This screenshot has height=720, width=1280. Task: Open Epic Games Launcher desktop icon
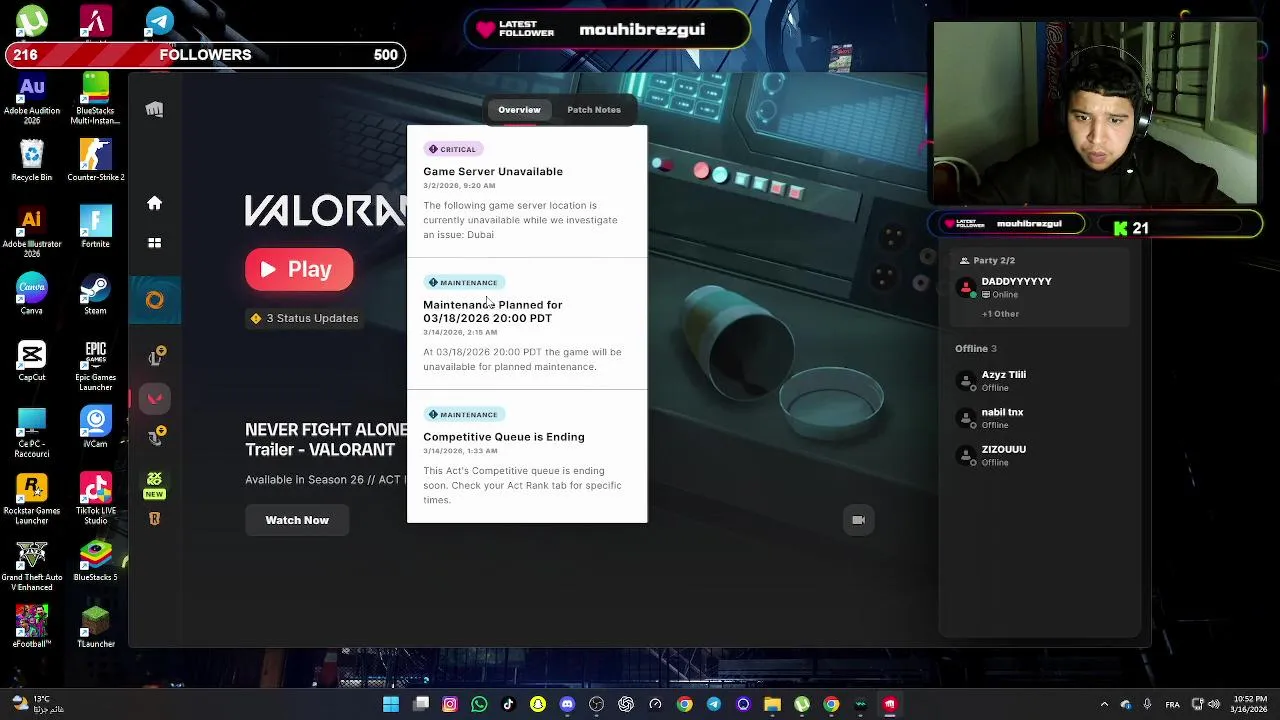[x=96, y=366]
